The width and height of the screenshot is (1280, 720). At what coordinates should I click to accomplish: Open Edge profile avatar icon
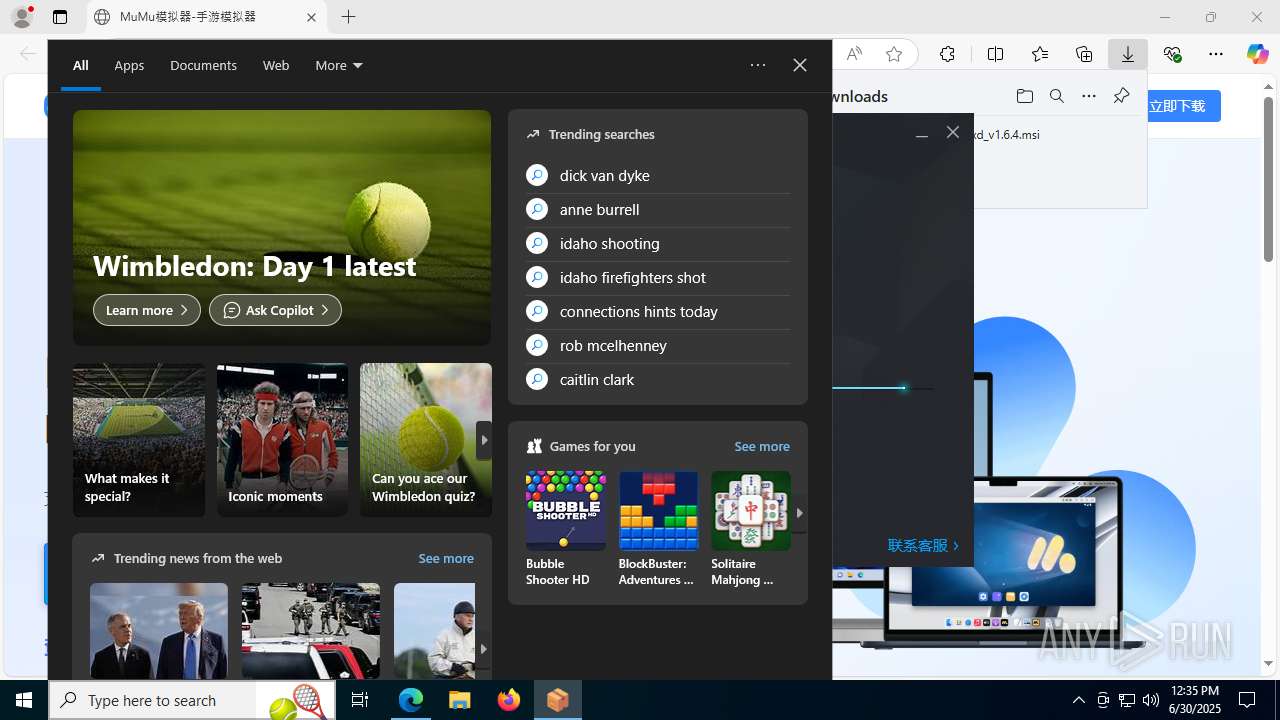22,17
